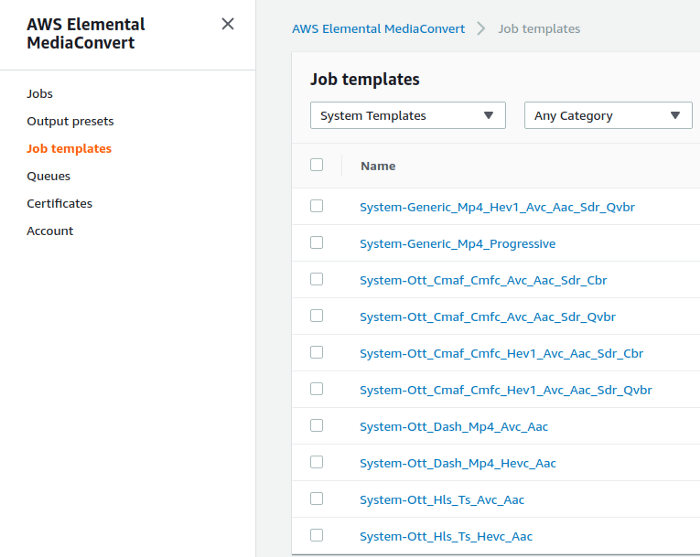Open the System-Ott_Hls_Ts_Avc_Aac template

tap(441, 500)
